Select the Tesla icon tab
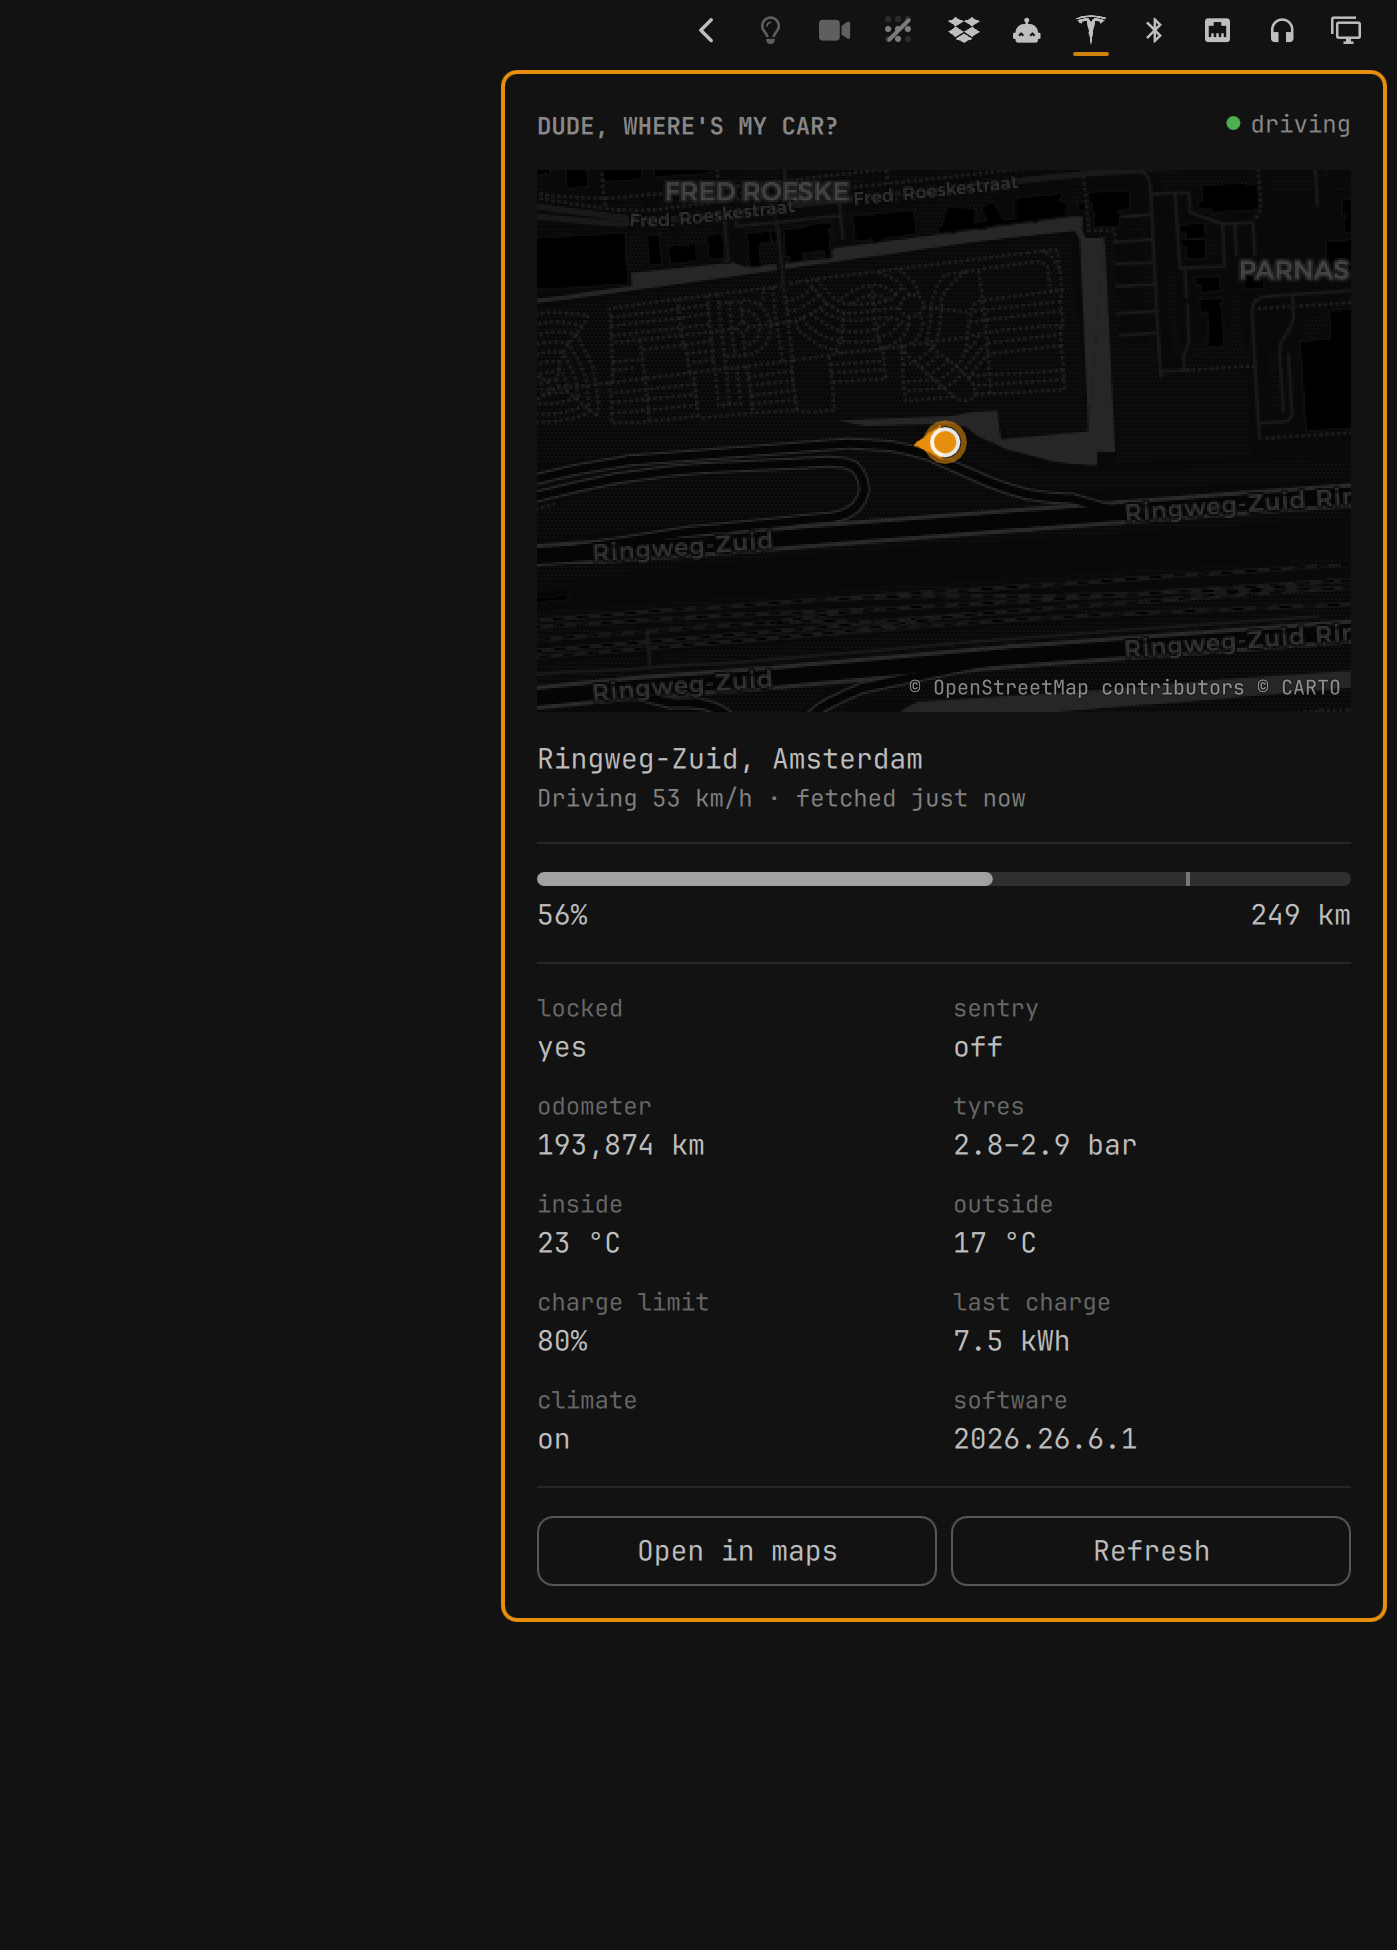Image resolution: width=1397 pixels, height=1950 pixels. click(1091, 30)
